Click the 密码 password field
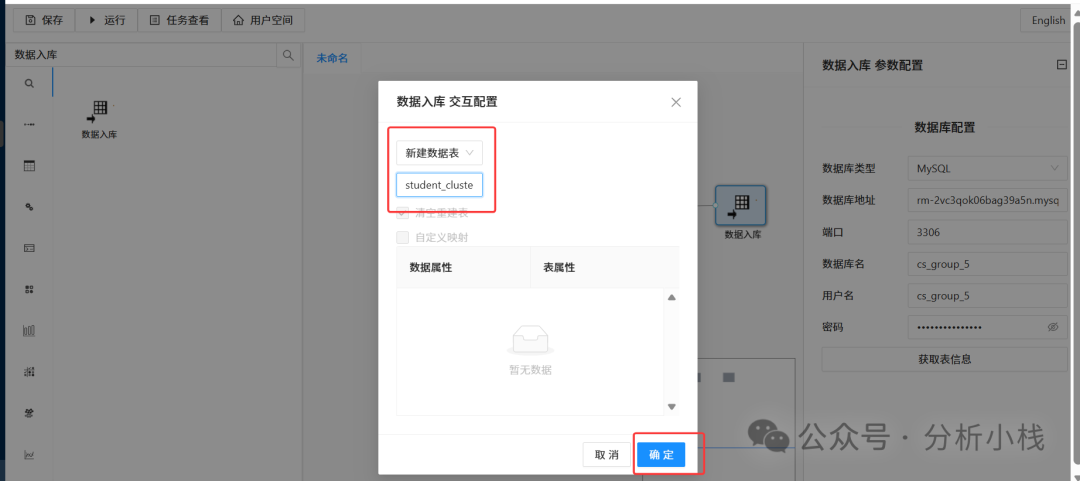The height and width of the screenshot is (481, 1080). [988, 327]
